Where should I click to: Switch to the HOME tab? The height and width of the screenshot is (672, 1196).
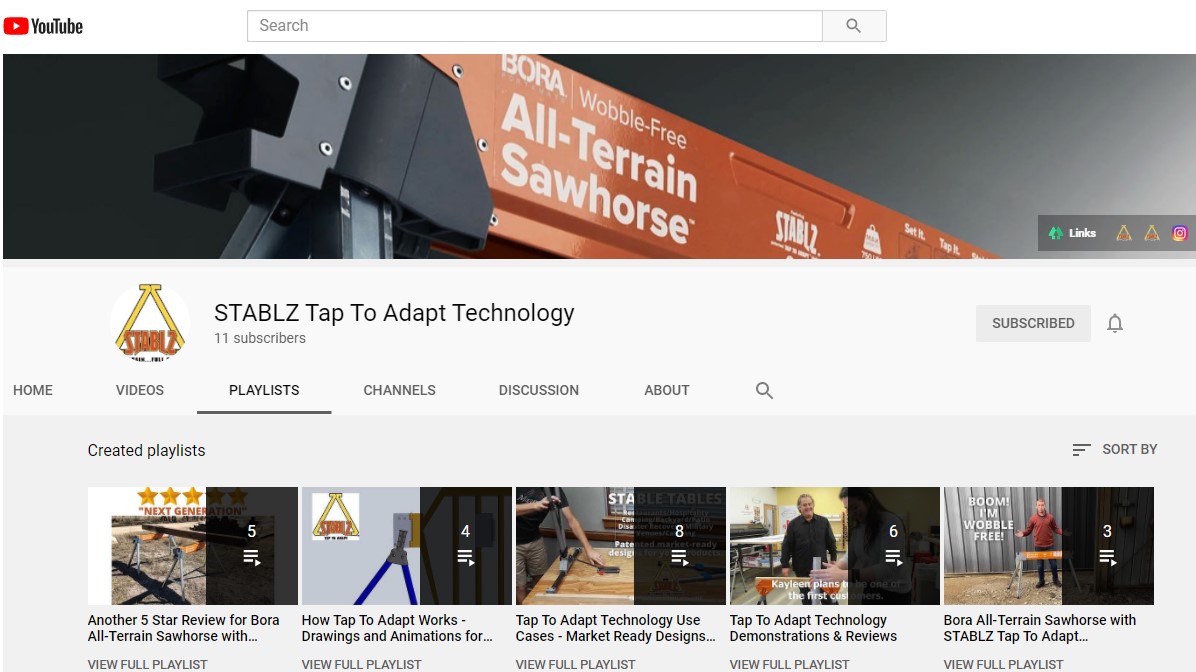(33, 390)
